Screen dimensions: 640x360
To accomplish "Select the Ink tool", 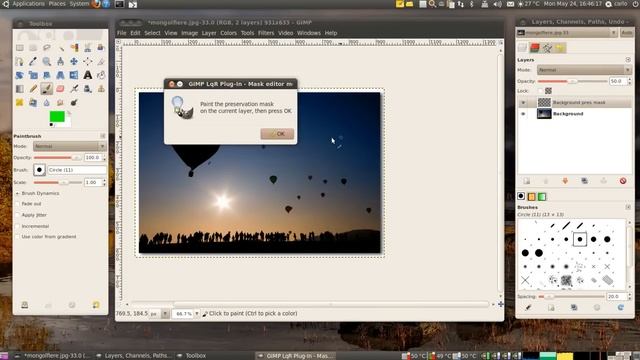I will pyautogui.click(x=87, y=89).
